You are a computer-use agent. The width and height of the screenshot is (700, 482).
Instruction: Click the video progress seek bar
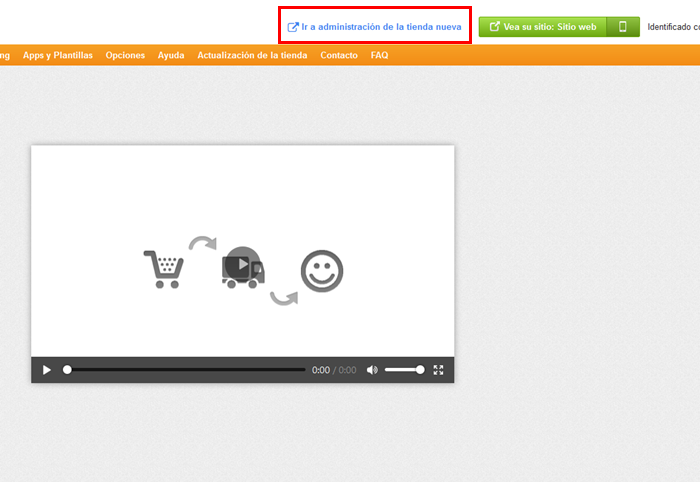click(x=185, y=370)
